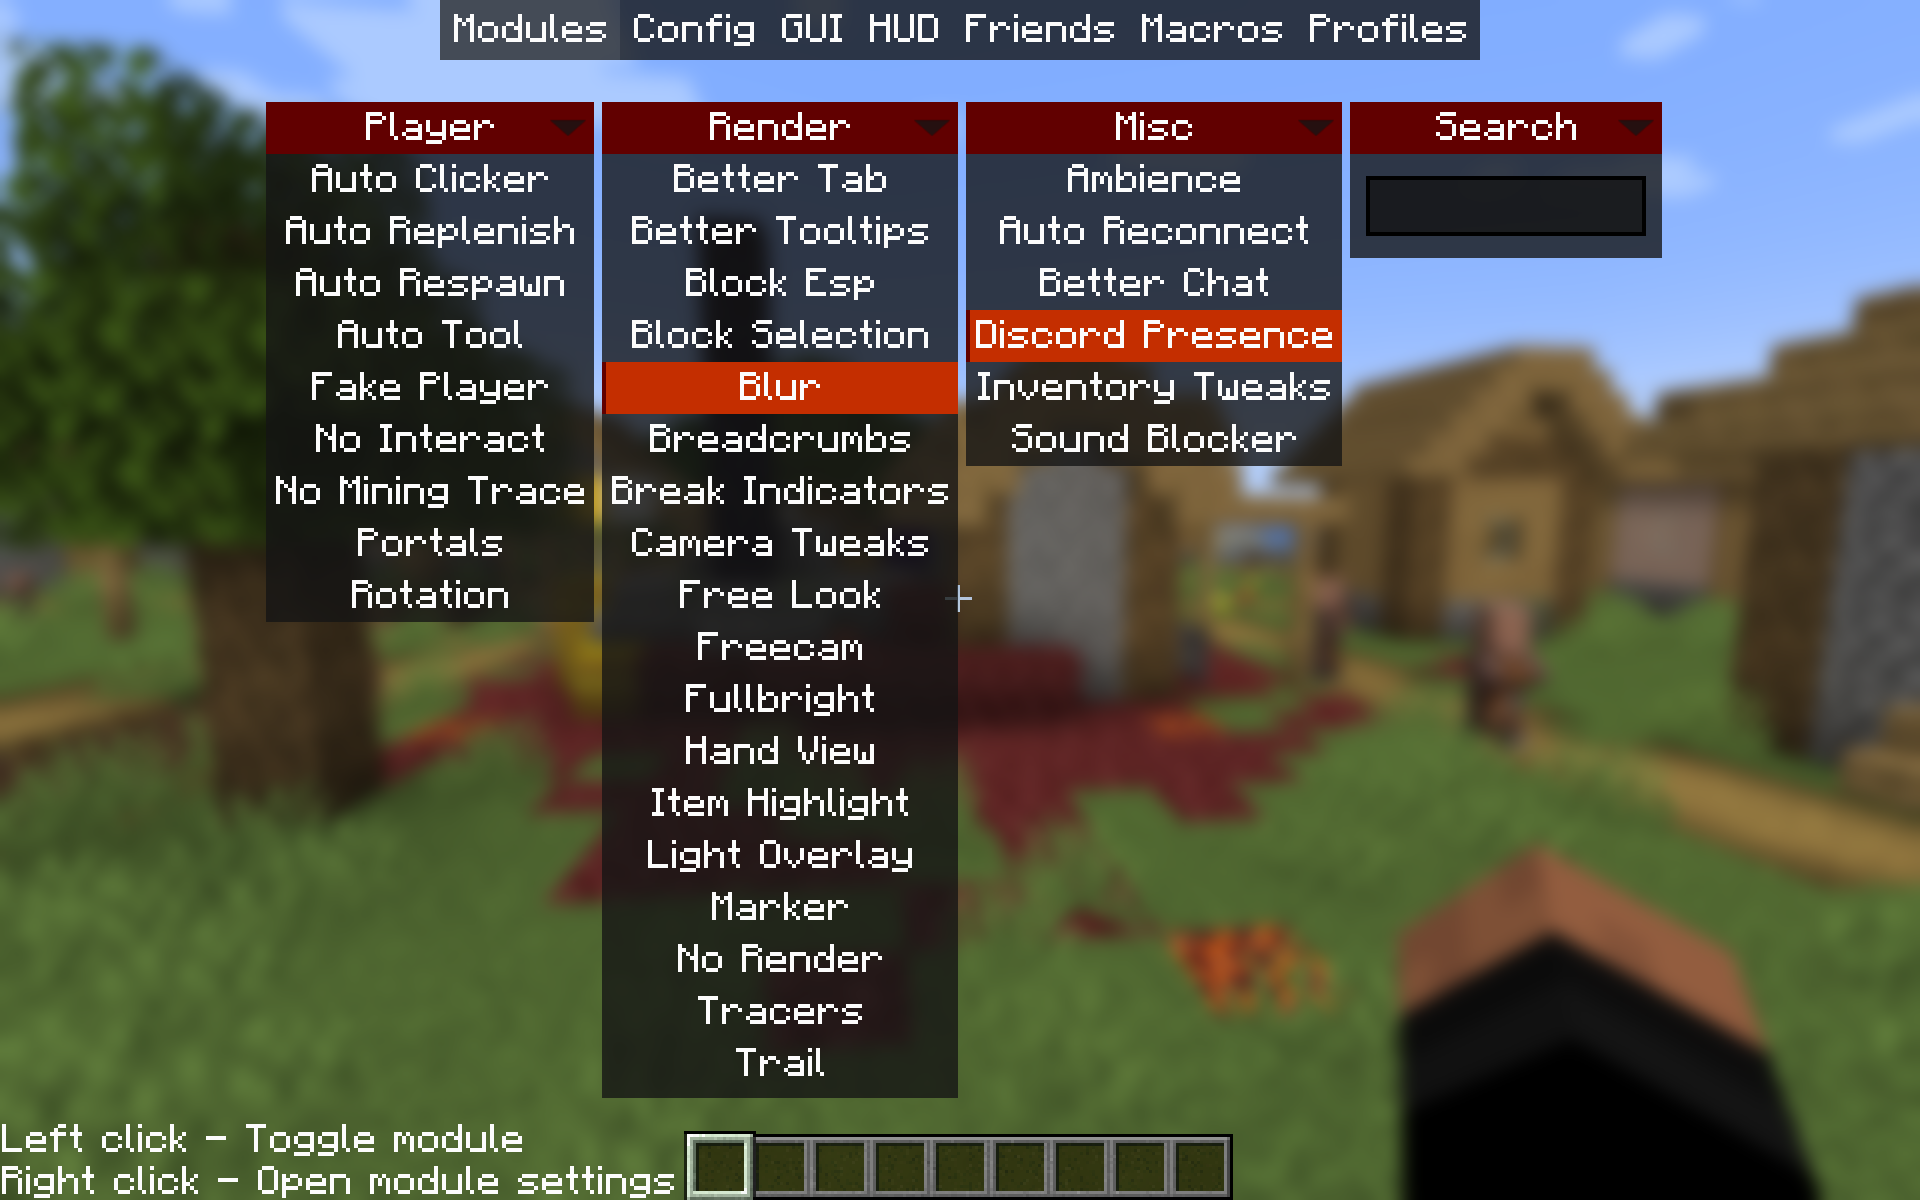Image resolution: width=1920 pixels, height=1200 pixels.
Task: Select the Light Overlay module icon
Action: point(780,852)
